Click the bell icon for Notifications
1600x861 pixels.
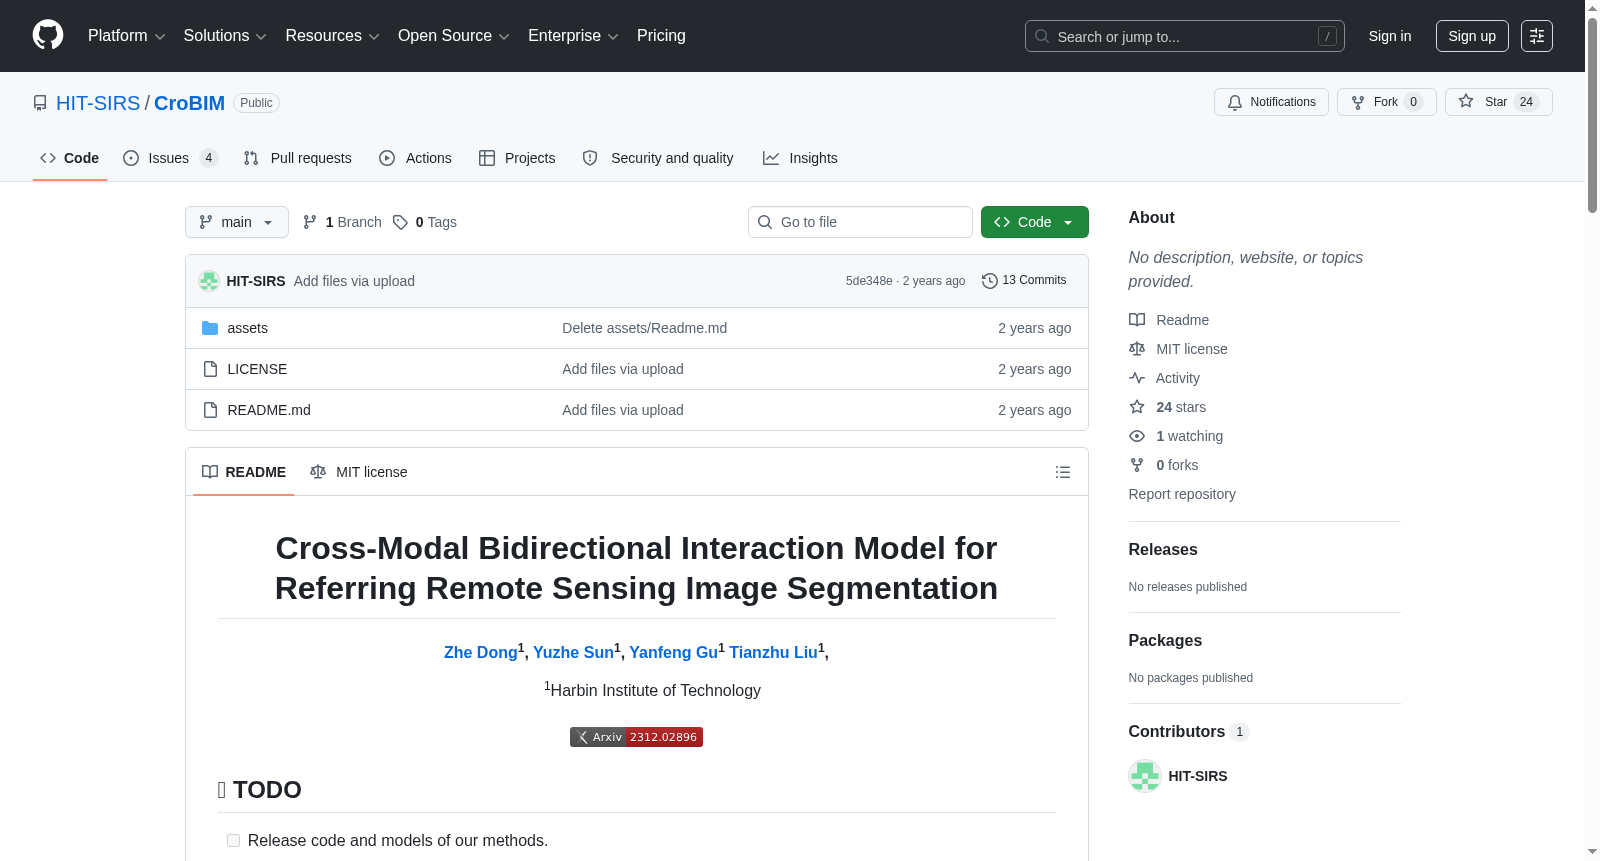tap(1235, 102)
